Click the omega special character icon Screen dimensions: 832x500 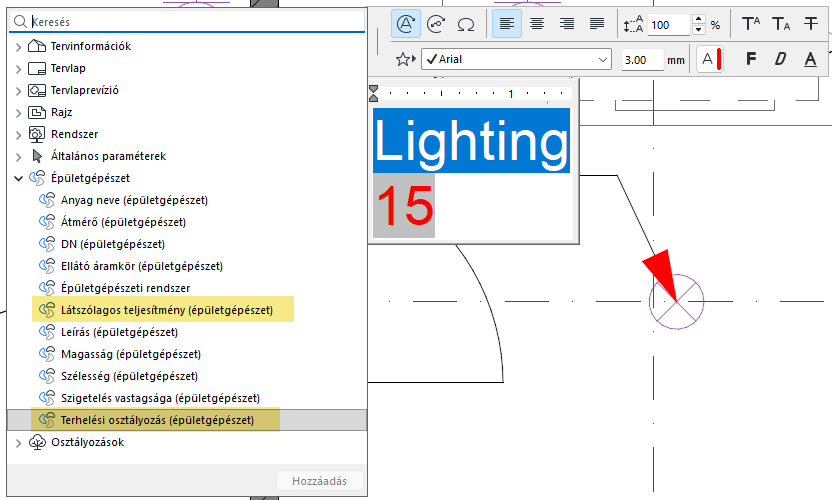click(x=466, y=24)
